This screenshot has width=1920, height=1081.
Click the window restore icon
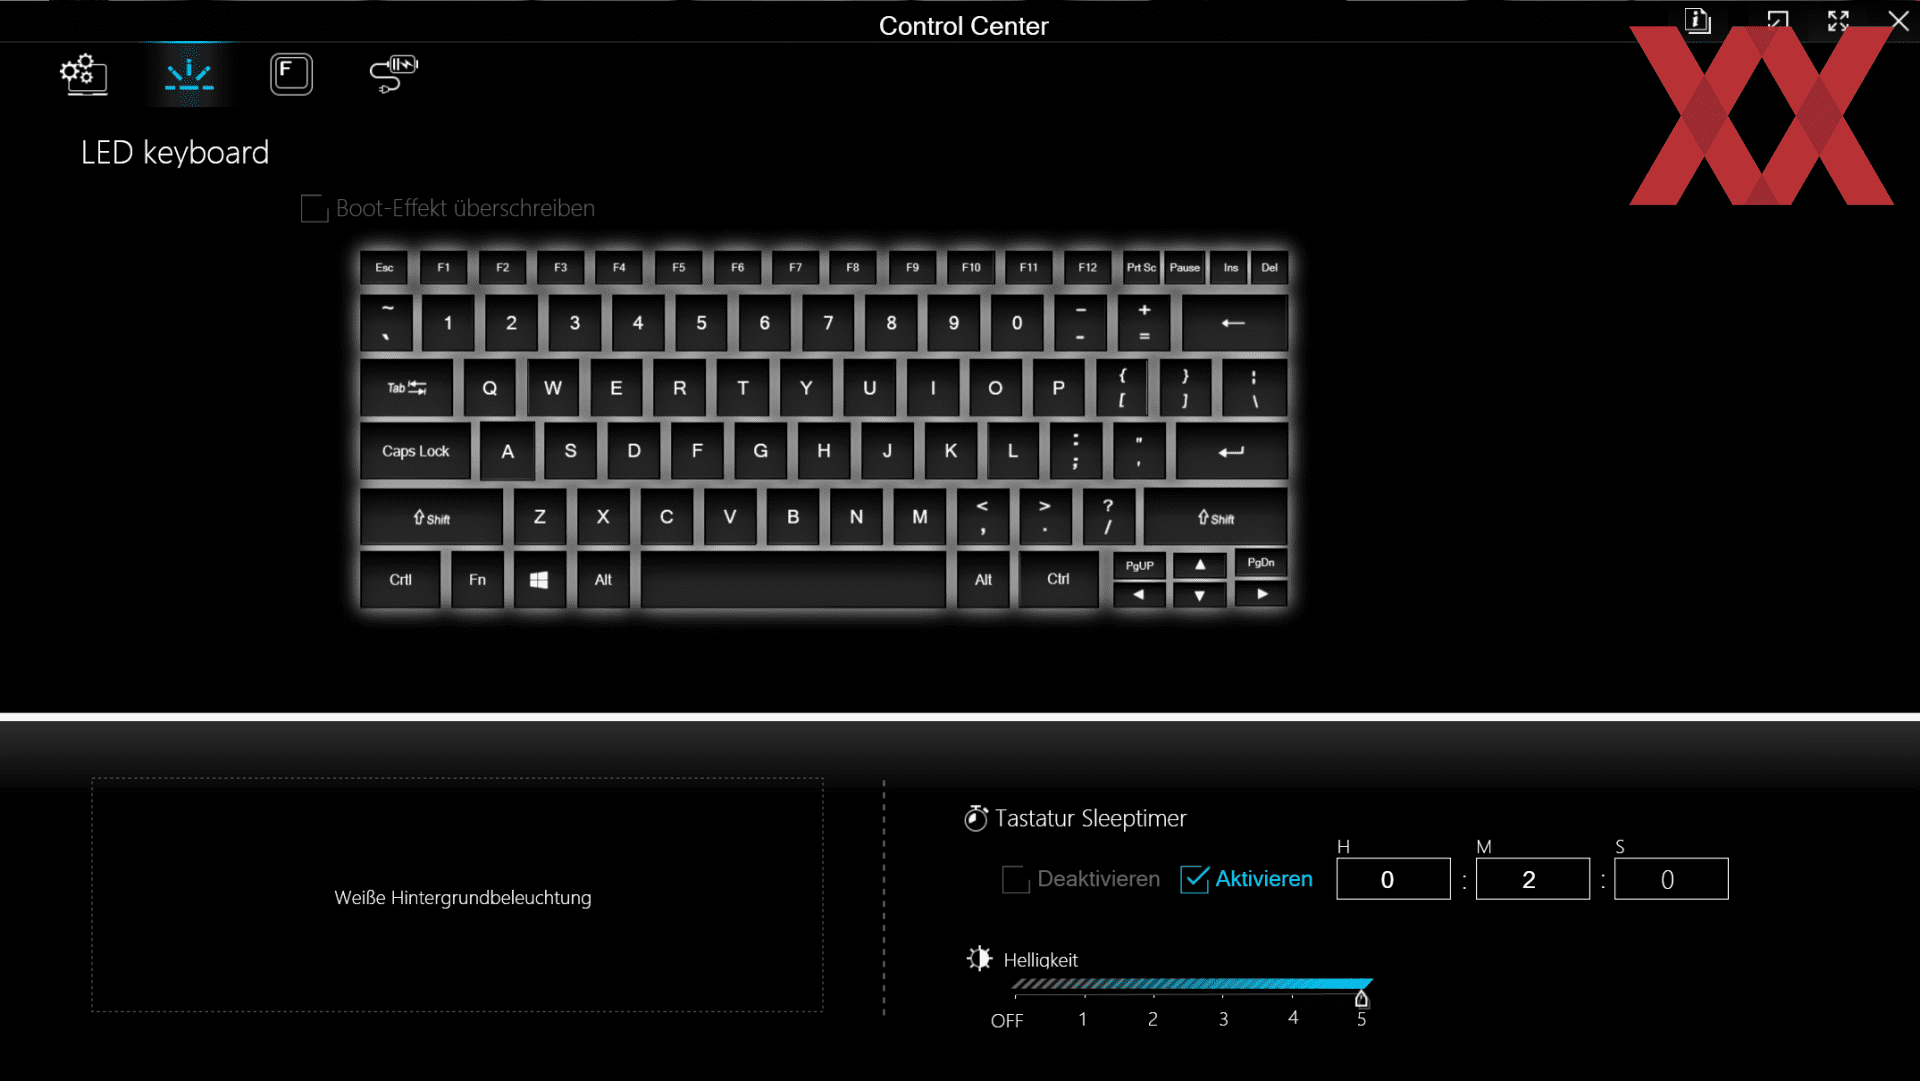click(x=1777, y=21)
